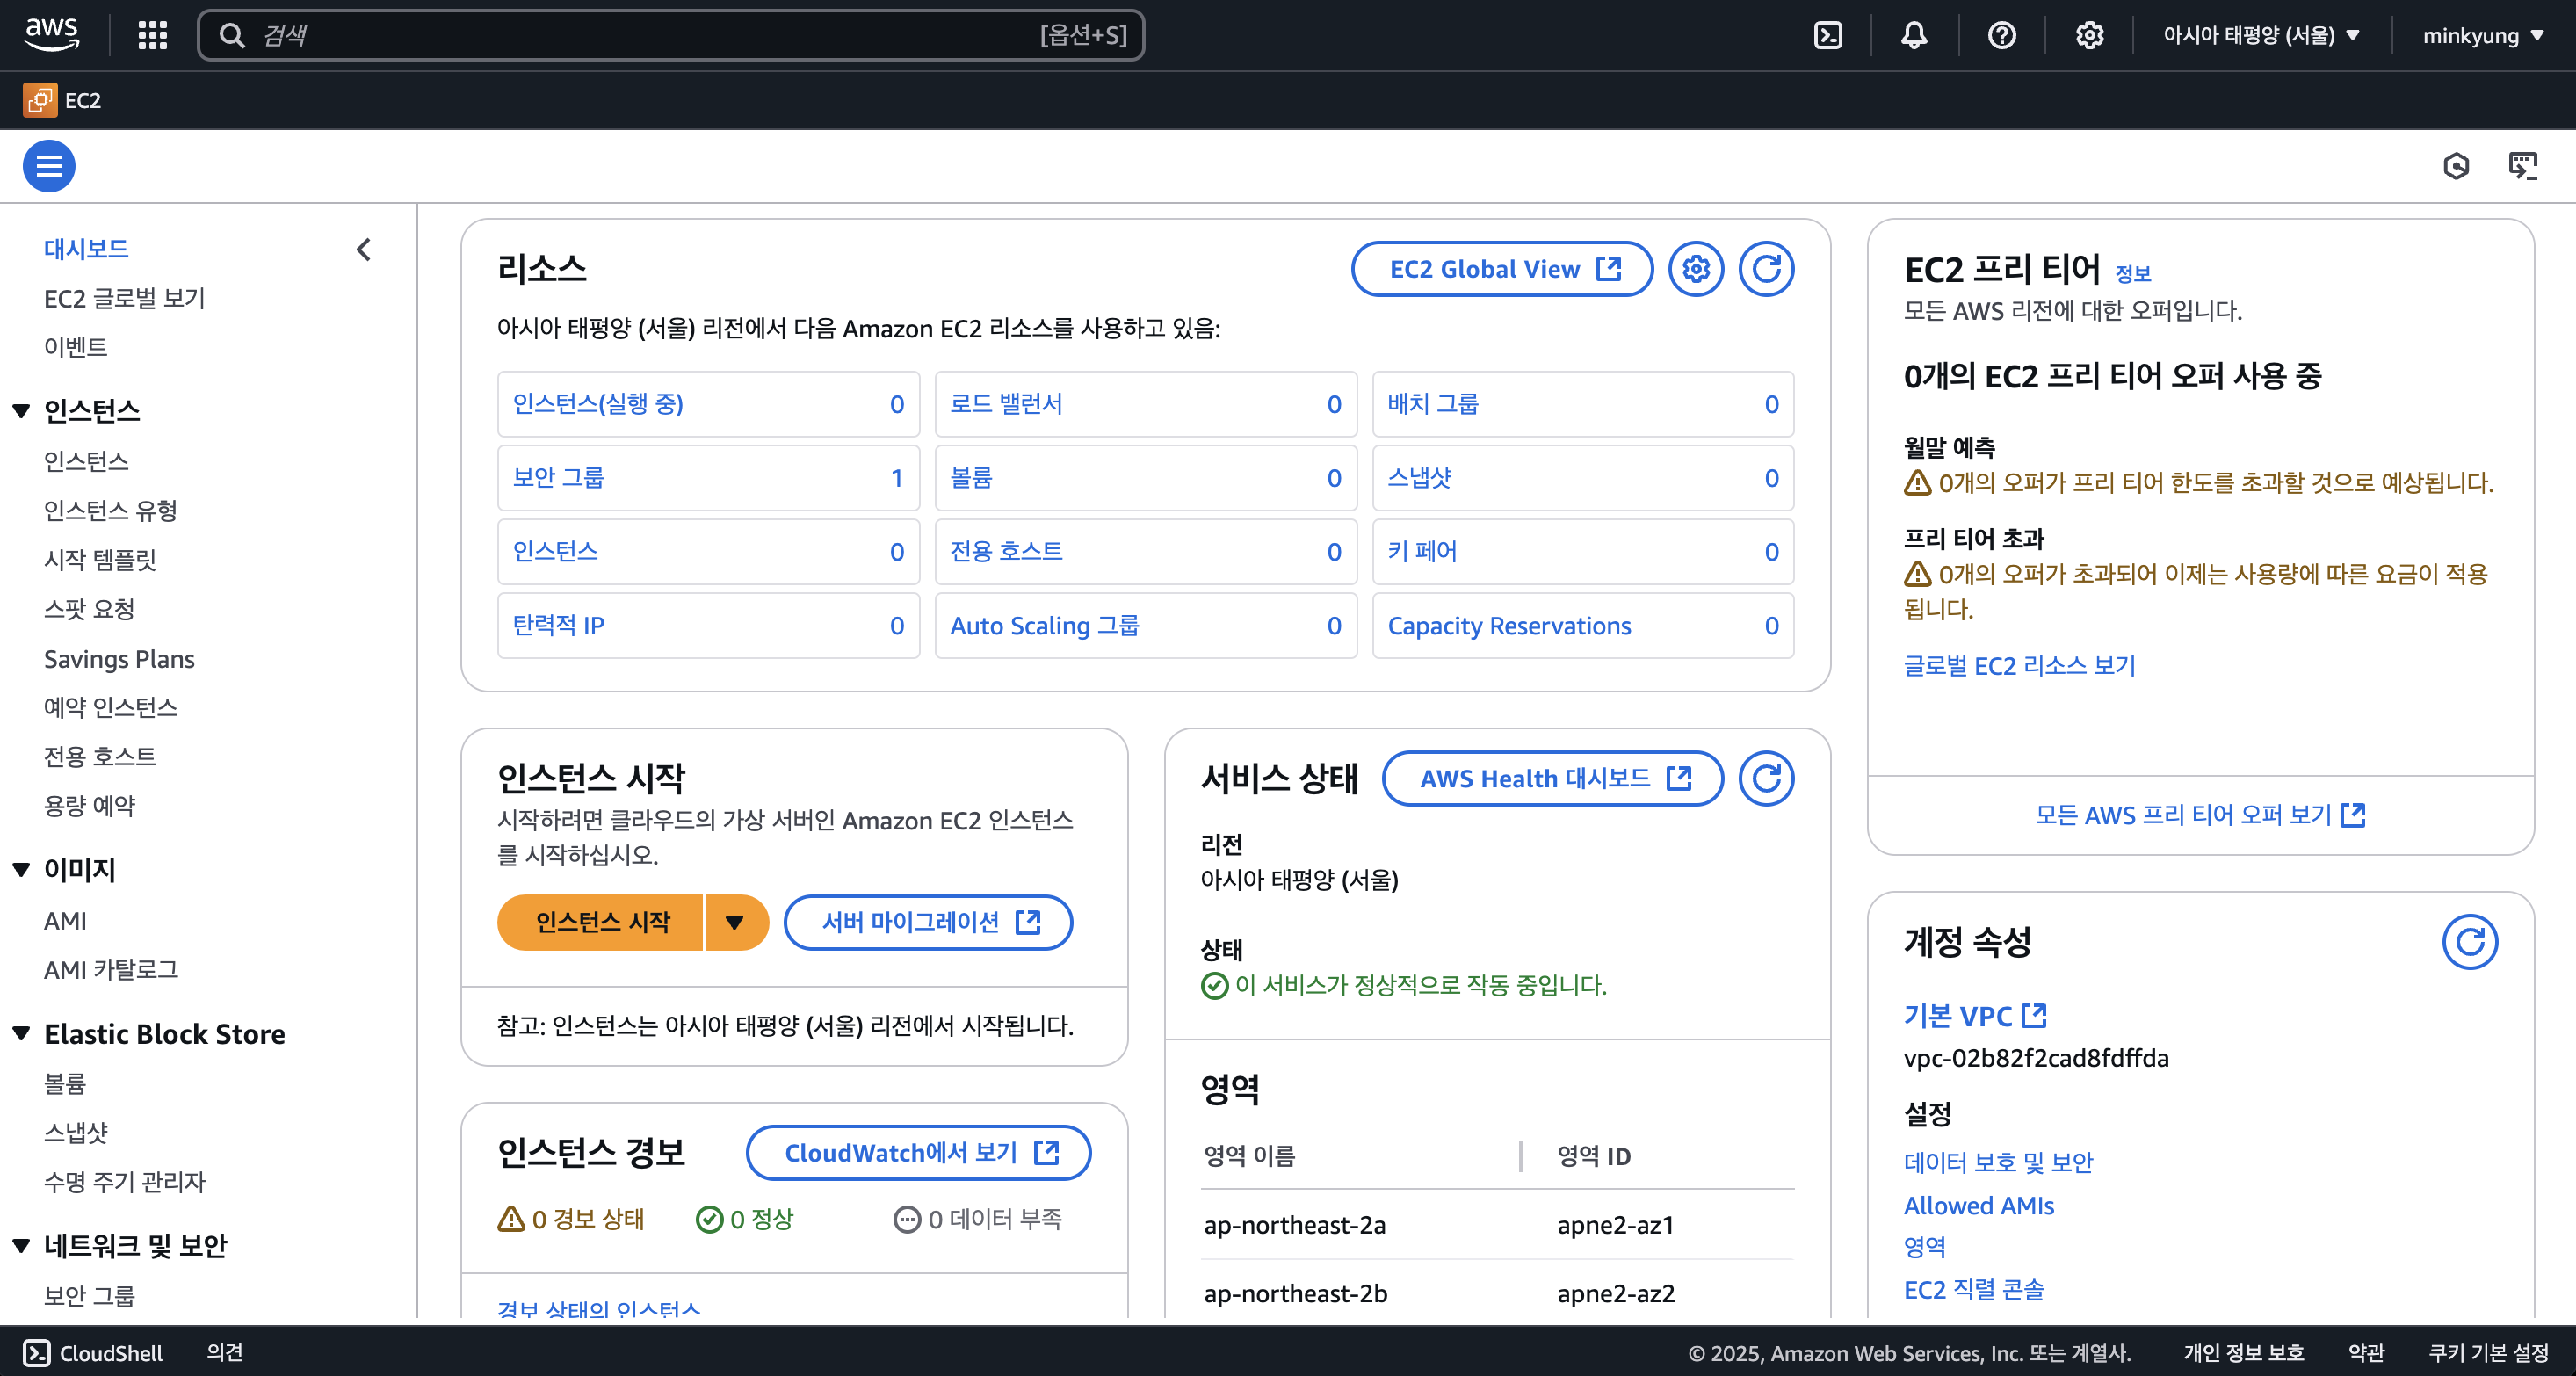
Task: Collapse the Elastic Block Store sidebar section
Action: (21, 1034)
